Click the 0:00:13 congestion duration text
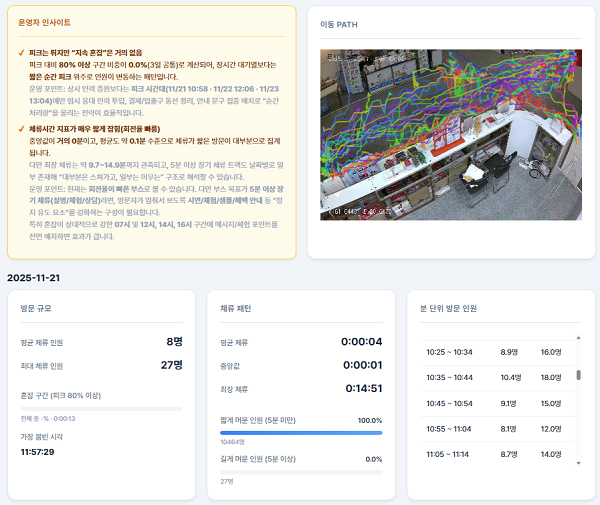This screenshot has width=600, height=505. tap(64, 419)
